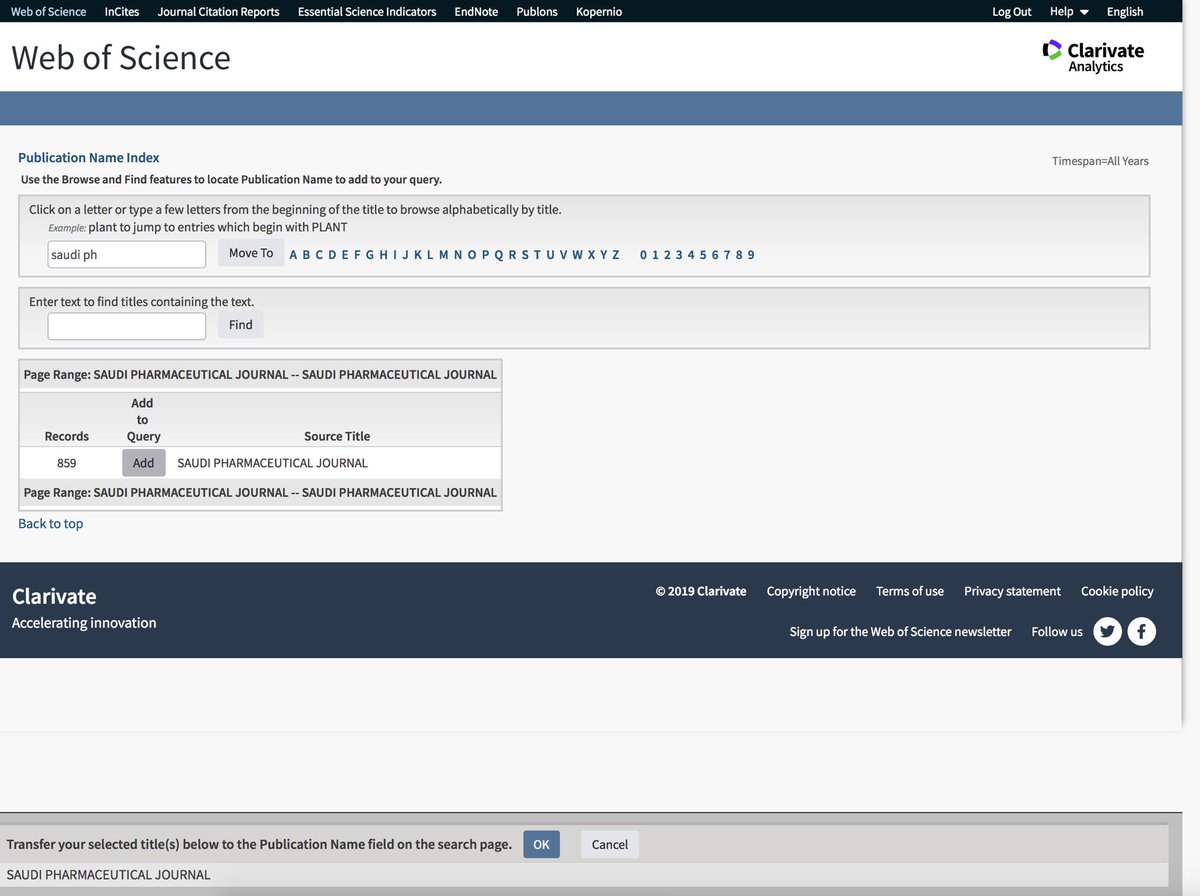Browse titles starting with letter N
1200x896 pixels.
458,255
